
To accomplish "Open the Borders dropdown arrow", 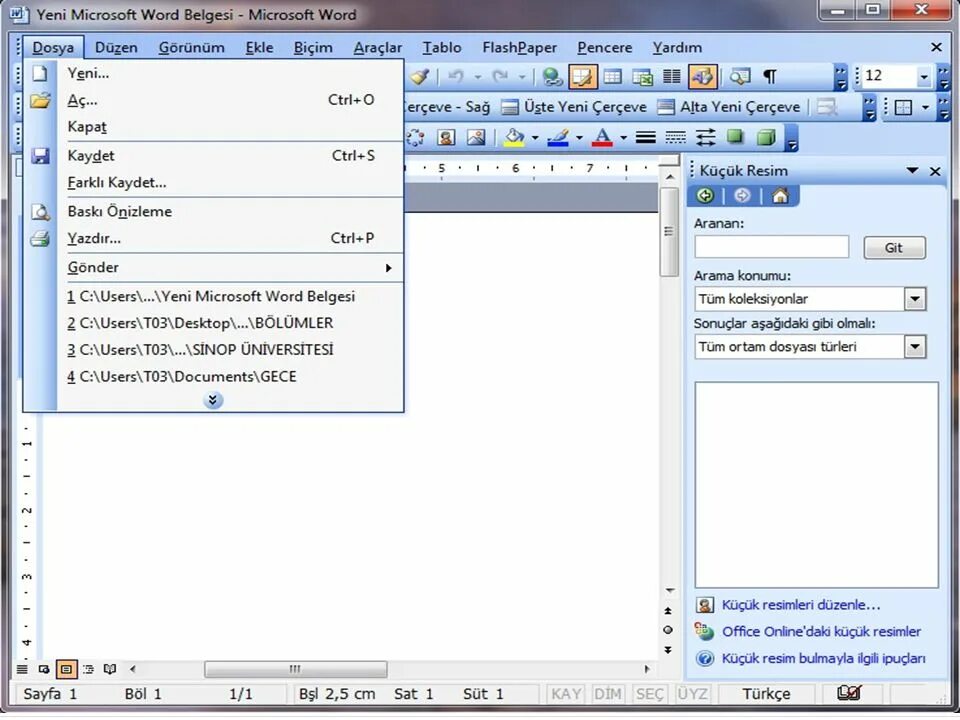I will coord(925,108).
